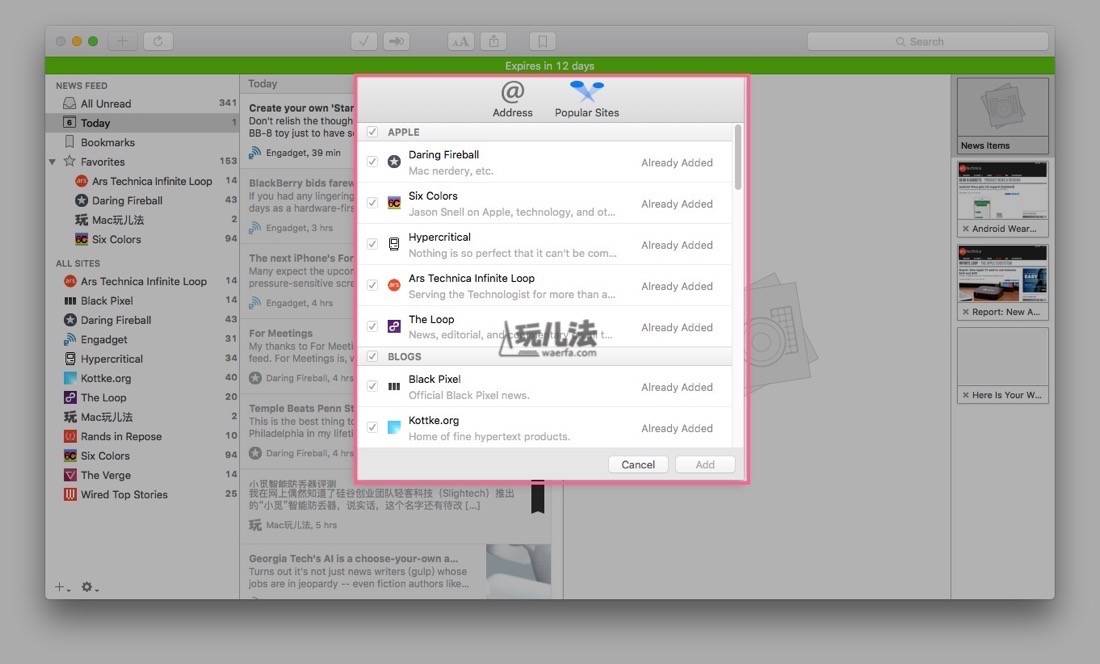Click the Daring Fireball star icon in the dialog
Image resolution: width=1100 pixels, height=664 pixels.
pos(394,162)
